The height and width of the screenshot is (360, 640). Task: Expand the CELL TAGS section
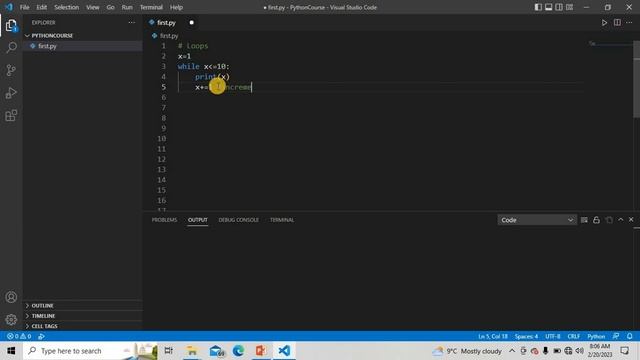[82, 326]
